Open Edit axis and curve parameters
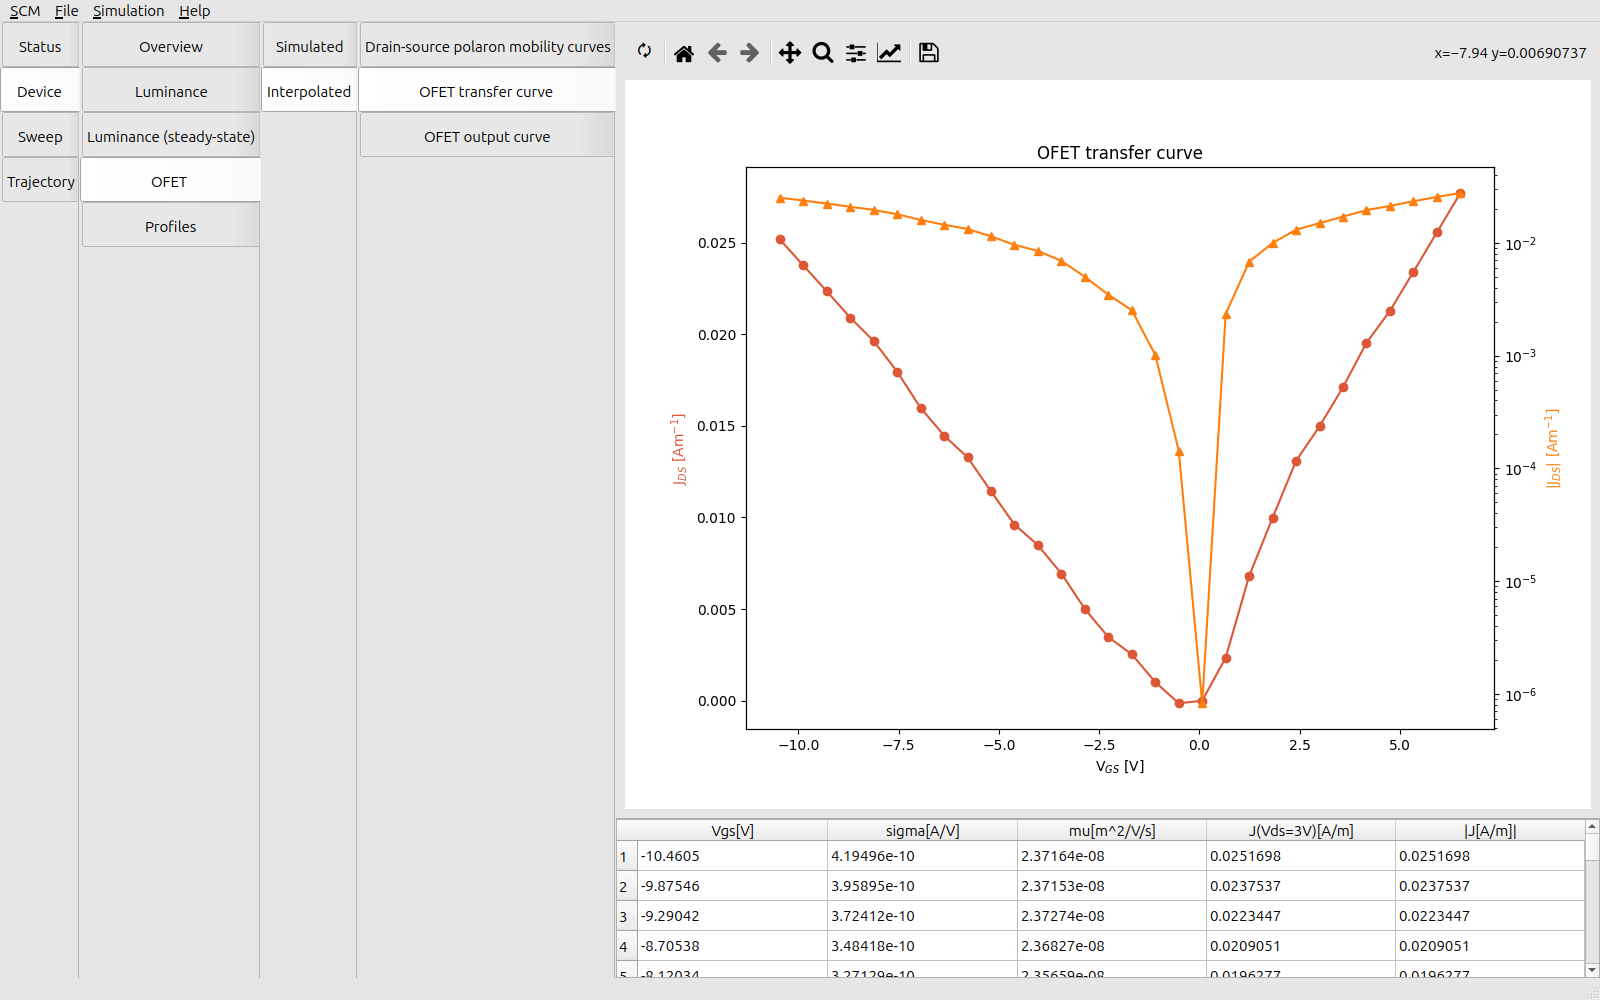The width and height of the screenshot is (1600, 1000). point(889,53)
